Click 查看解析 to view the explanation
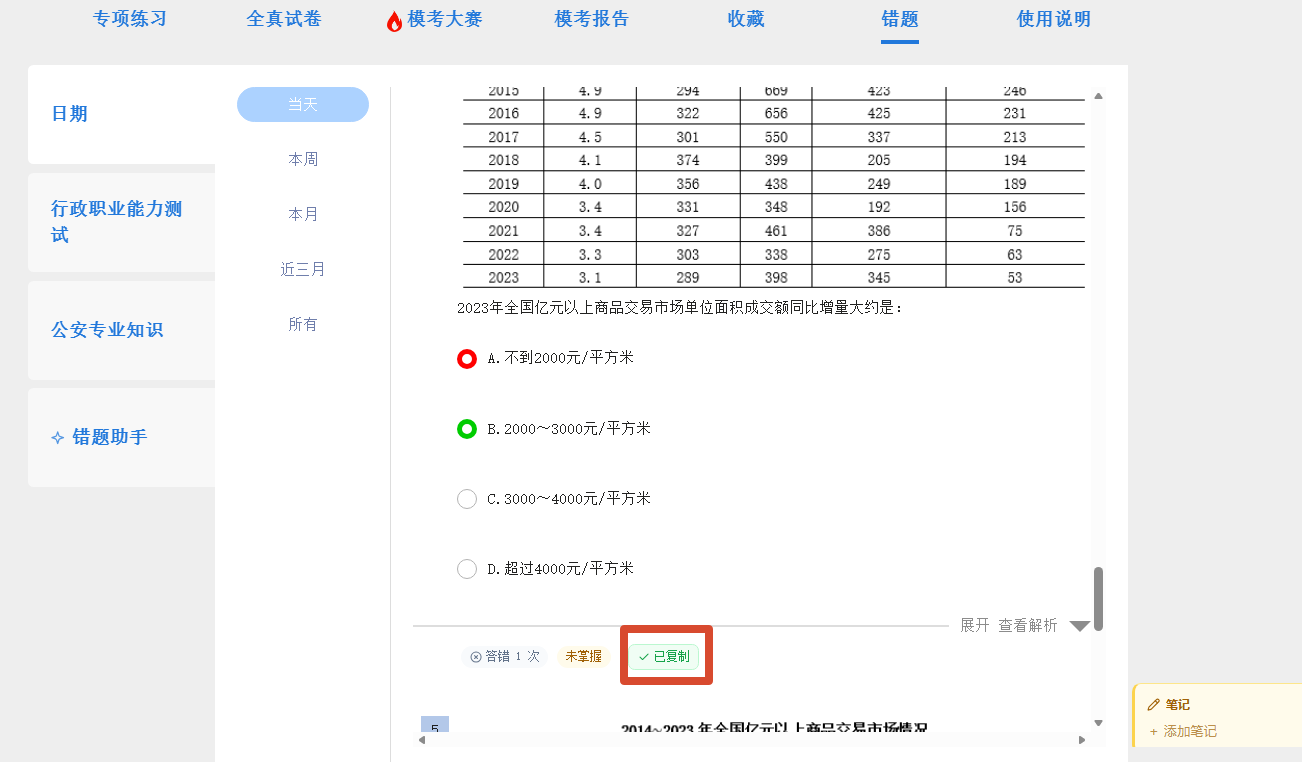The width and height of the screenshot is (1302, 762). click(1028, 625)
